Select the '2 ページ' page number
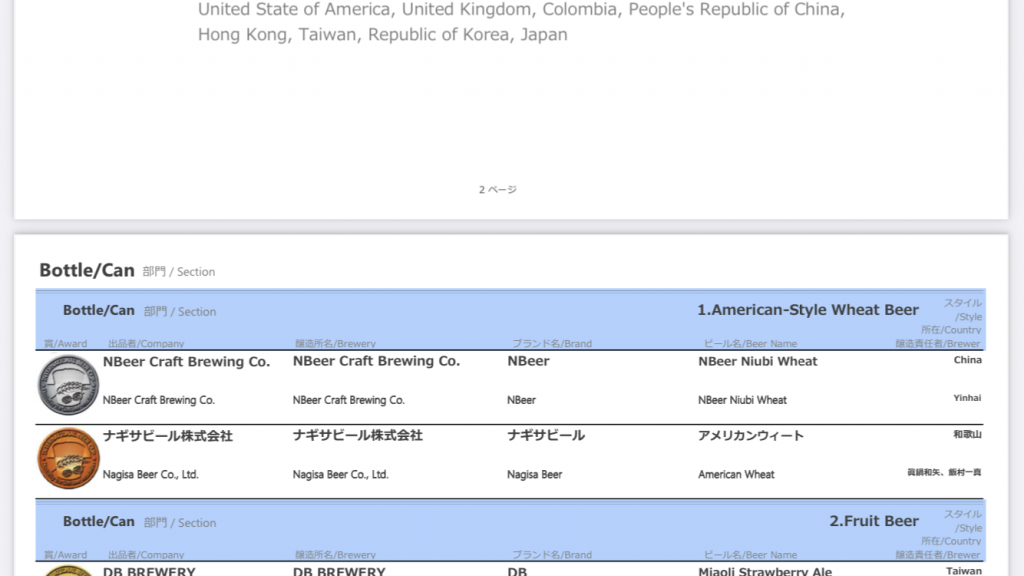This screenshot has width=1024, height=576. (x=498, y=189)
